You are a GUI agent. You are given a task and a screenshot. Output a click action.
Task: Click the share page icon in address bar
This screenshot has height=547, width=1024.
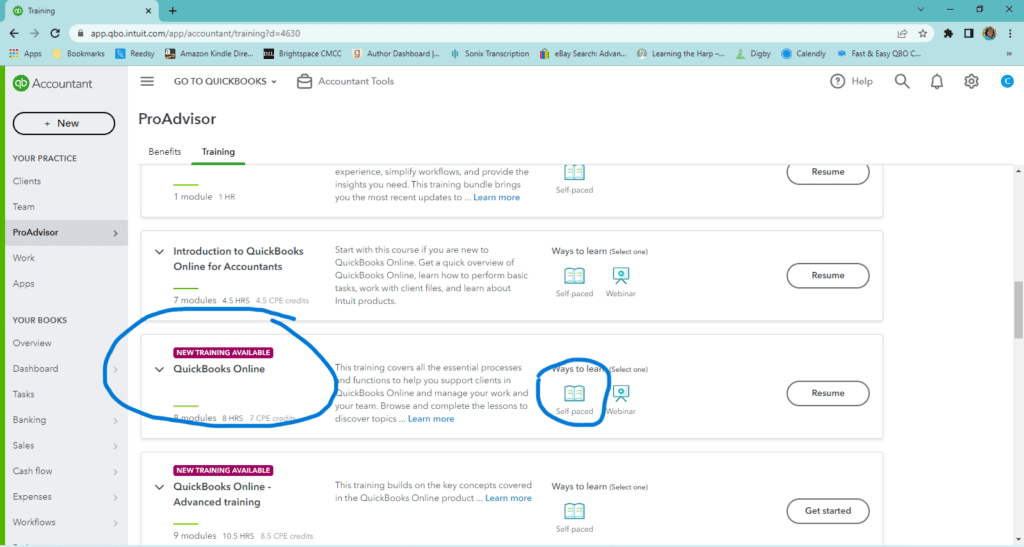(903, 33)
